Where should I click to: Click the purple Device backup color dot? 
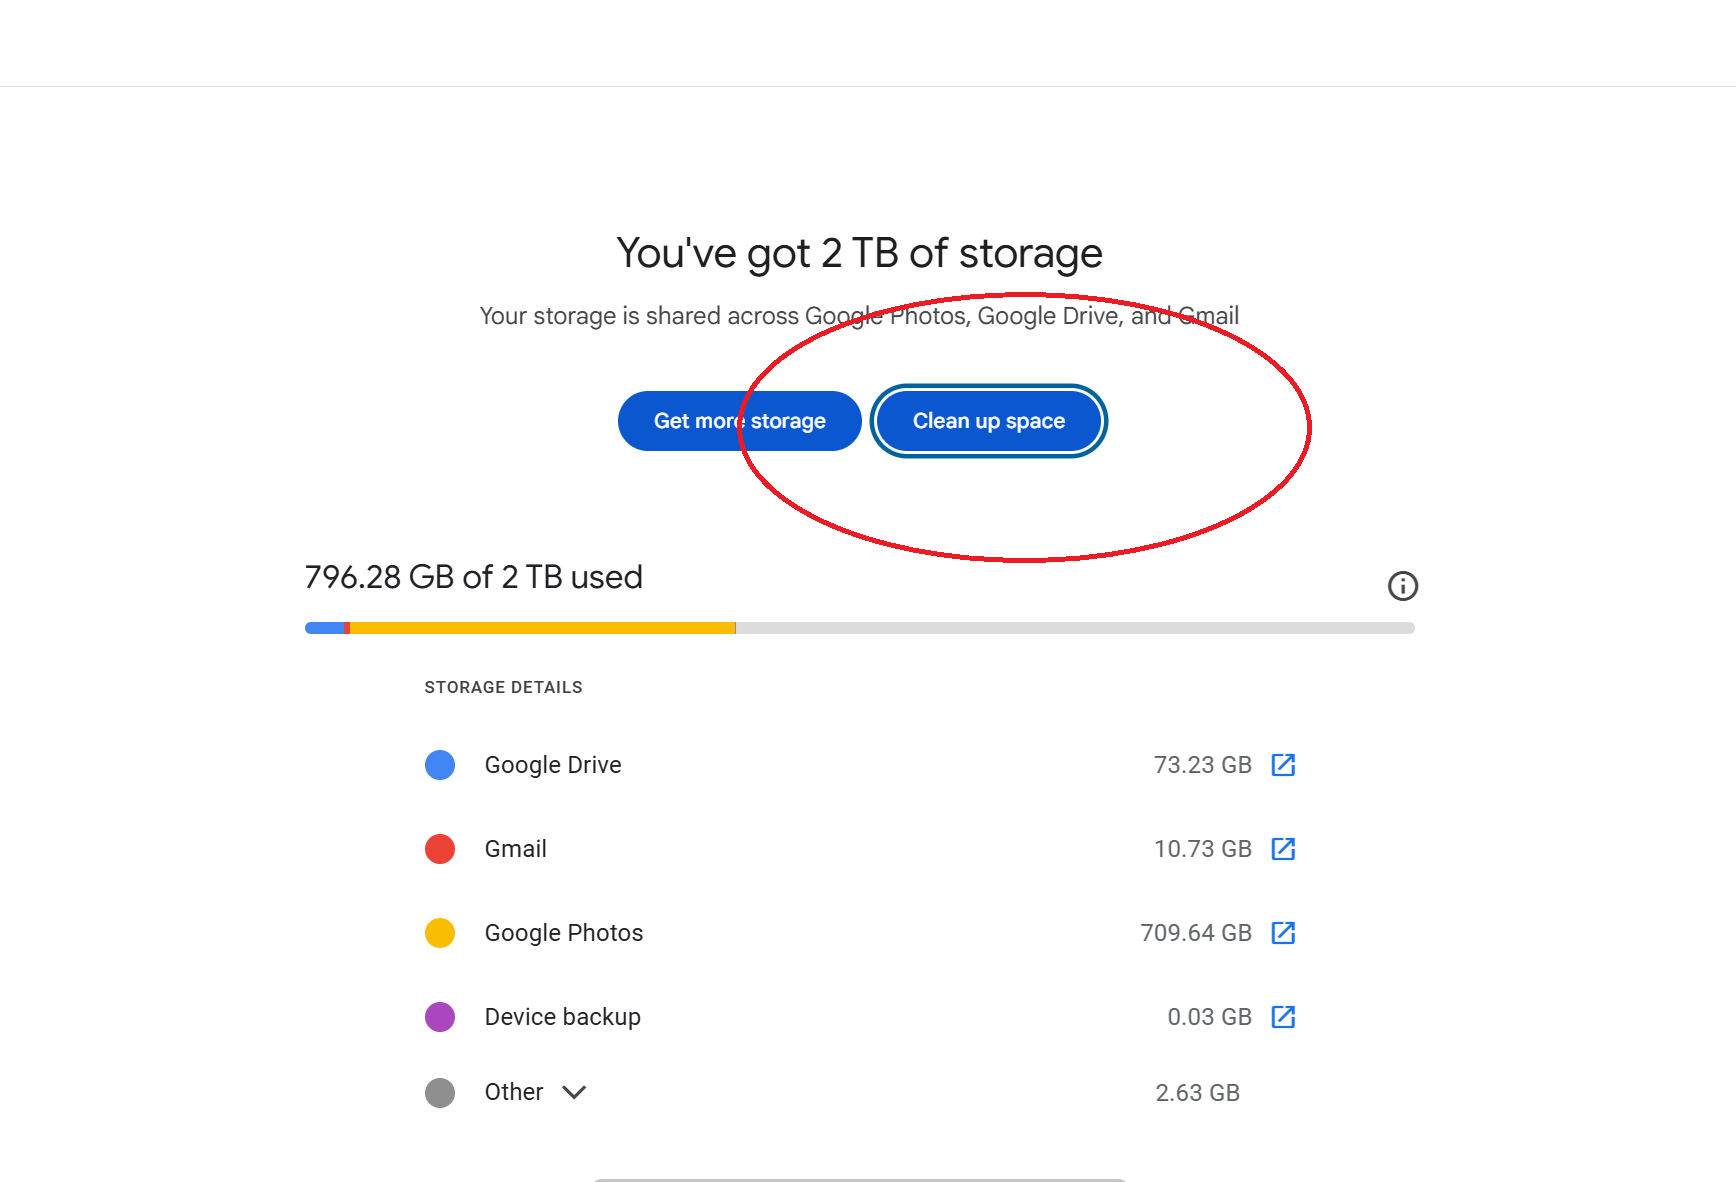440,1017
